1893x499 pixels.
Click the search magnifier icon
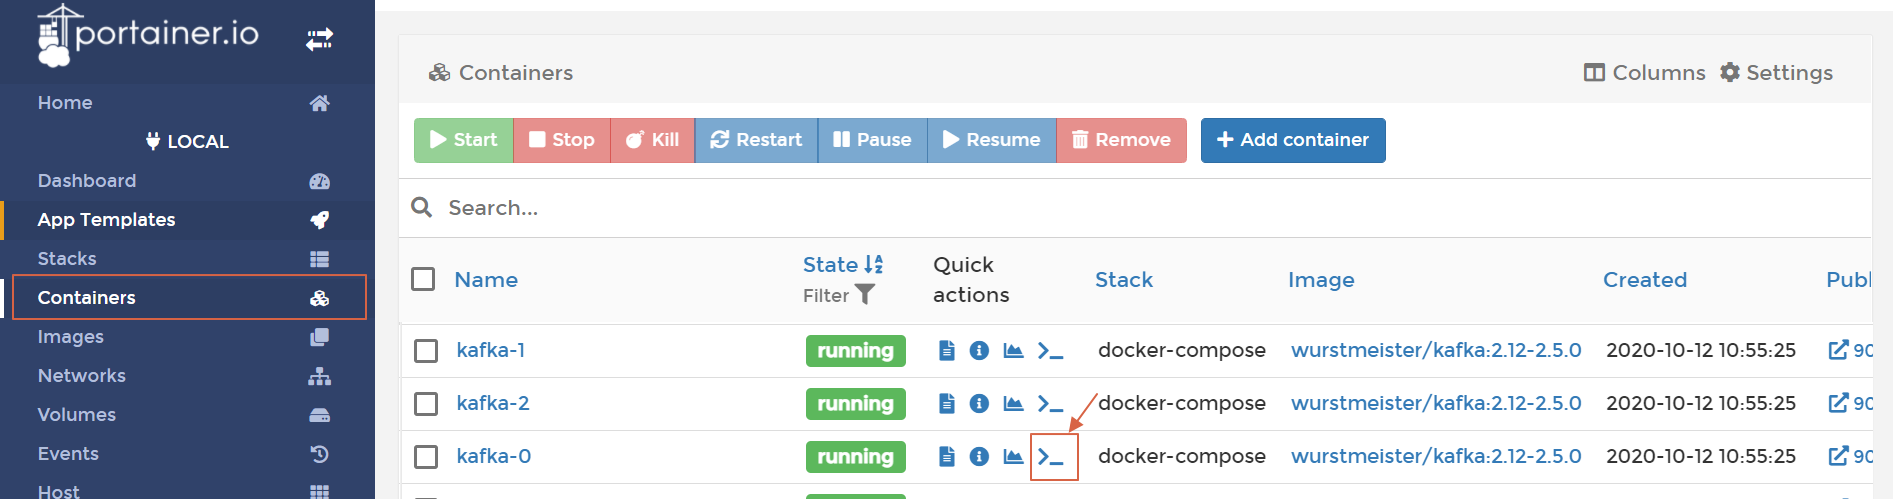click(x=422, y=207)
